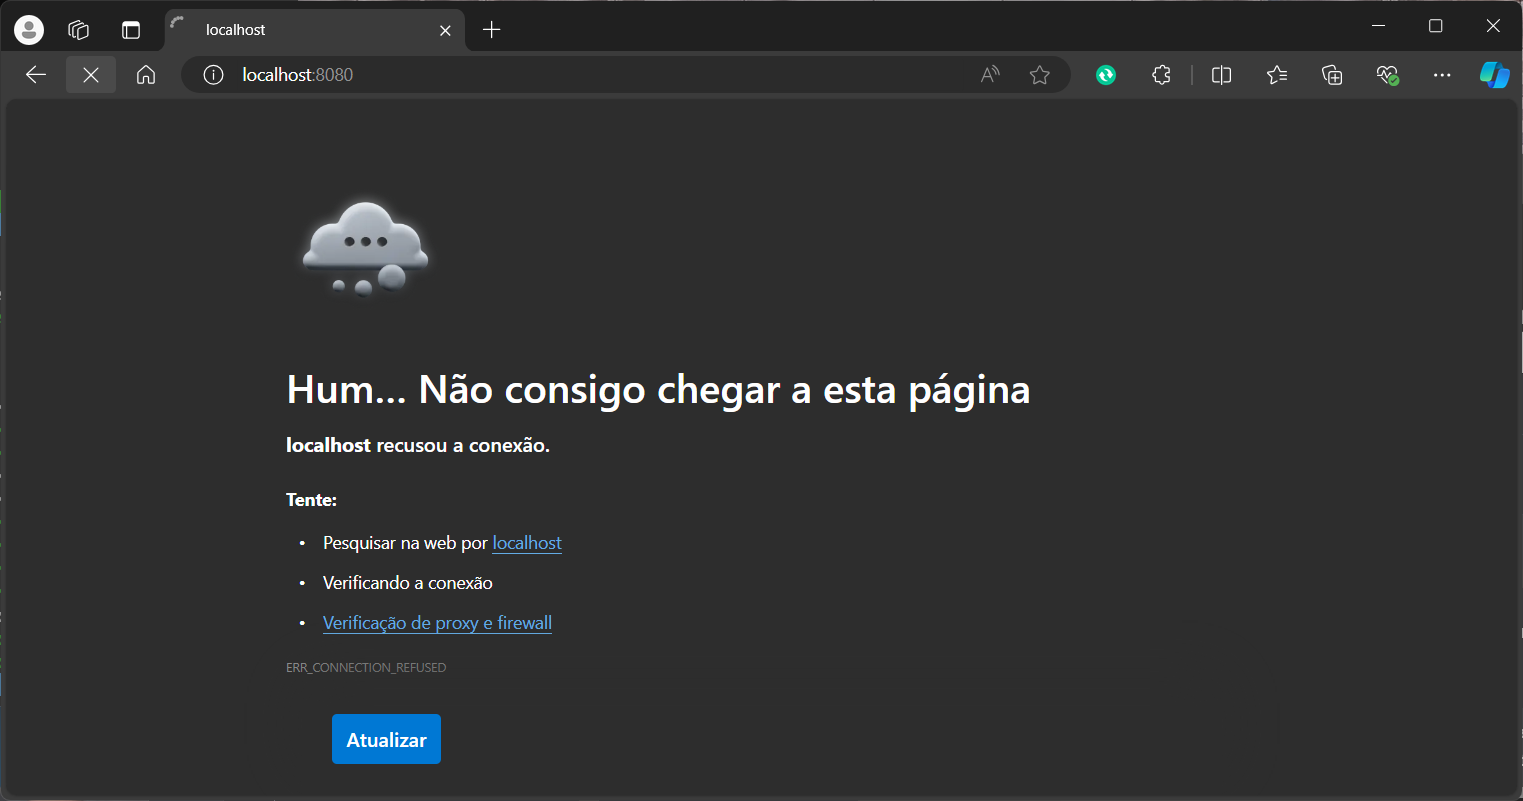Open the tab actions menu icon
This screenshot has width=1523, height=801.
point(131,30)
